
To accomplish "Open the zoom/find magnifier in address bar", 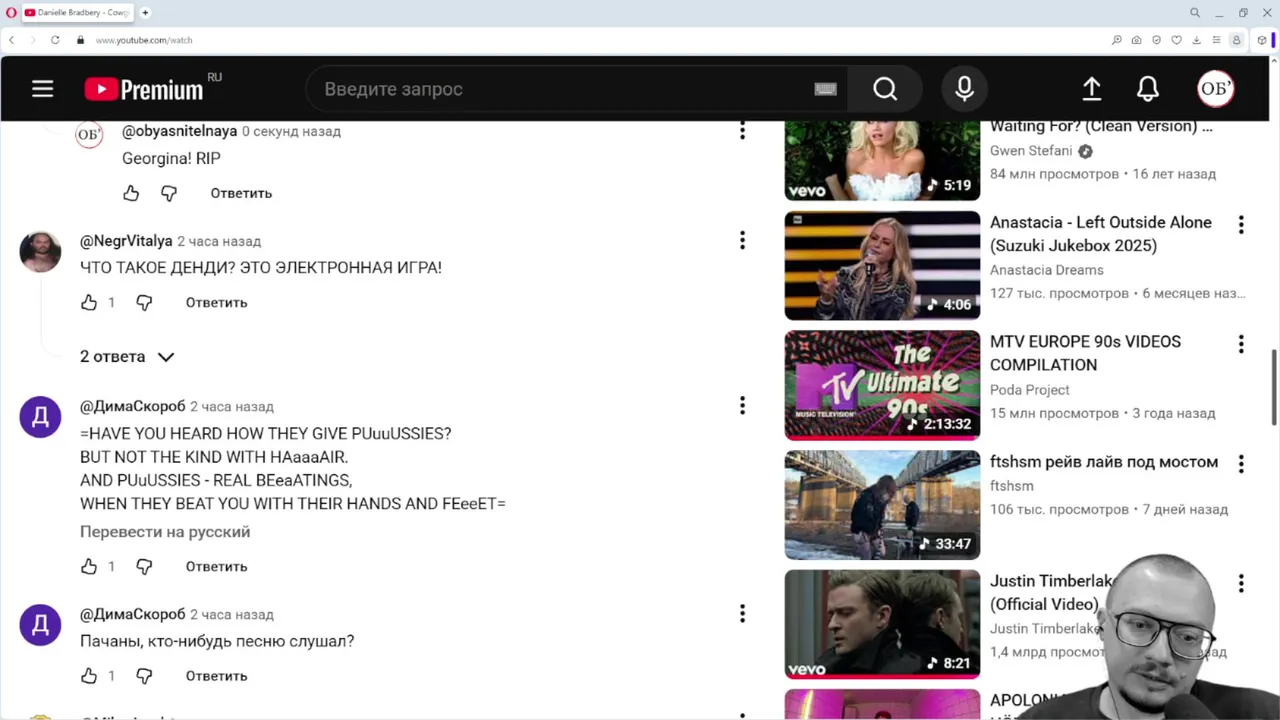I will tap(1116, 40).
